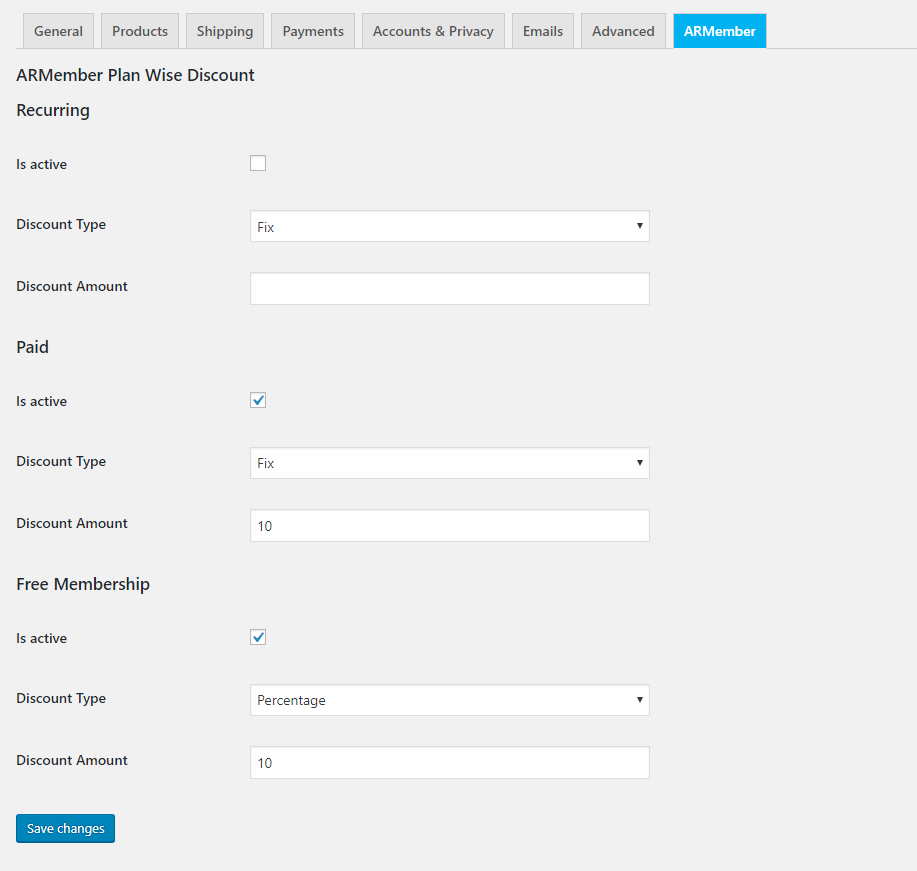The height and width of the screenshot is (871, 917).
Task: Enable the Recurring Is active checkbox
Action: [258, 163]
